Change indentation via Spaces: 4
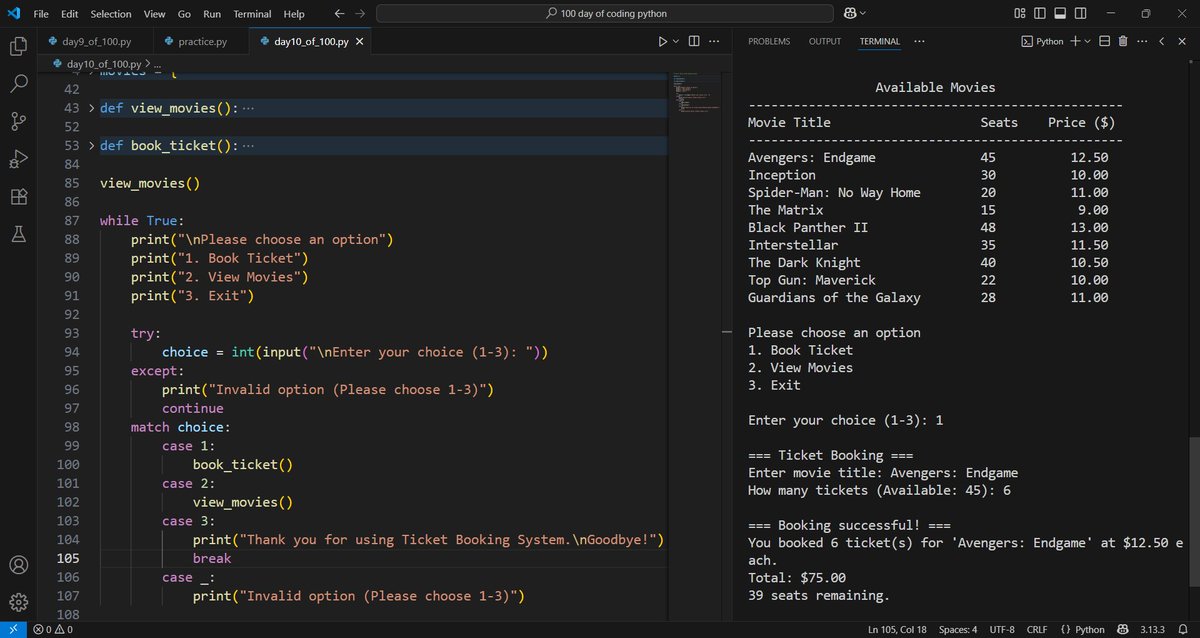This screenshot has width=1200, height=638. click(958, 629)
